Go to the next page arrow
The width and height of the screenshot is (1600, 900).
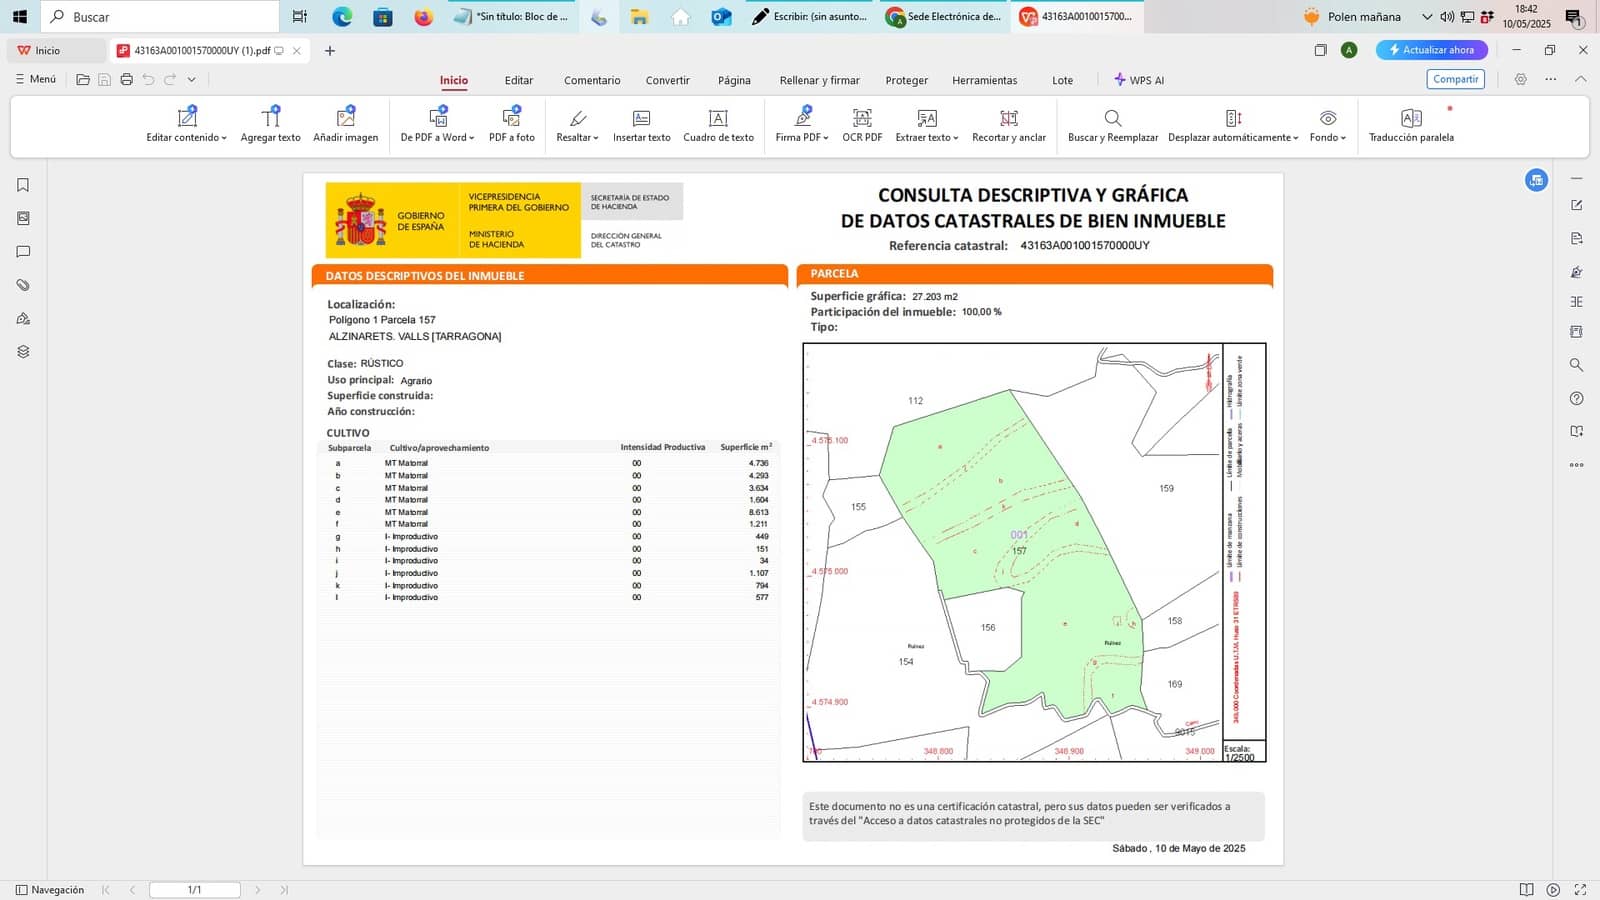click(257, 890)
